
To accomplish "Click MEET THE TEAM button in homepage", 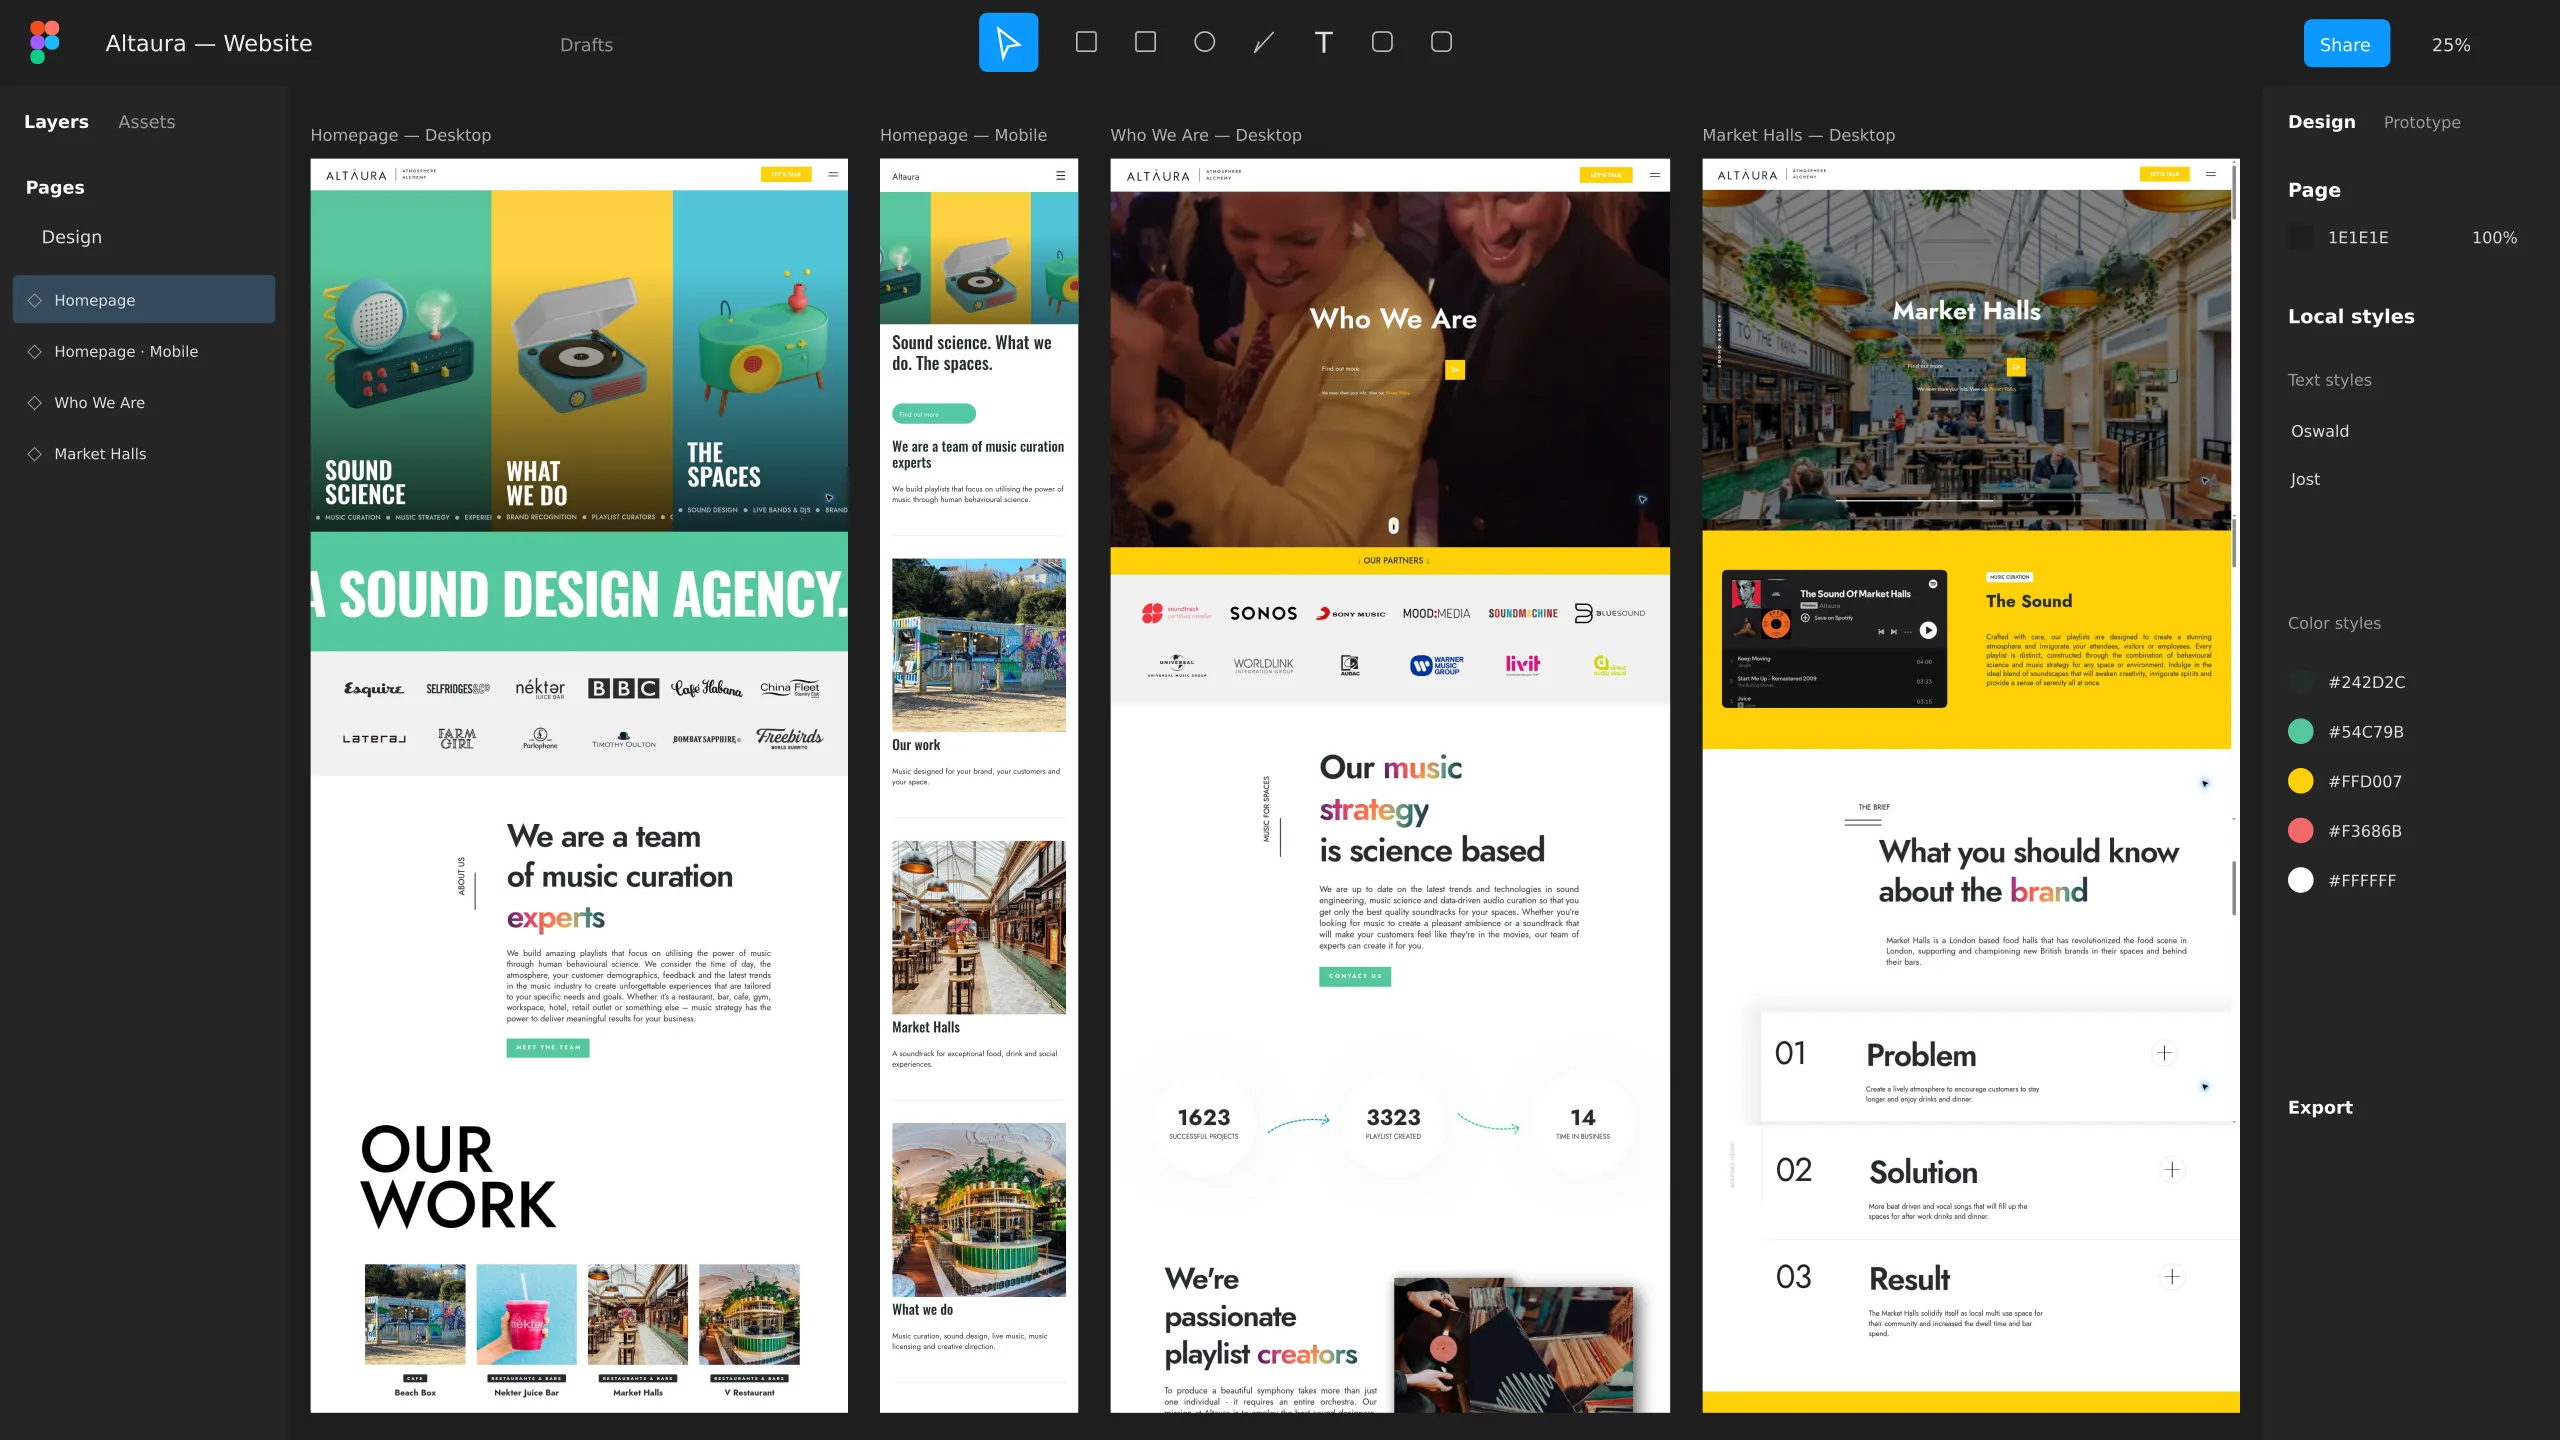I will pyautogui.click(x=548, y=1047).
